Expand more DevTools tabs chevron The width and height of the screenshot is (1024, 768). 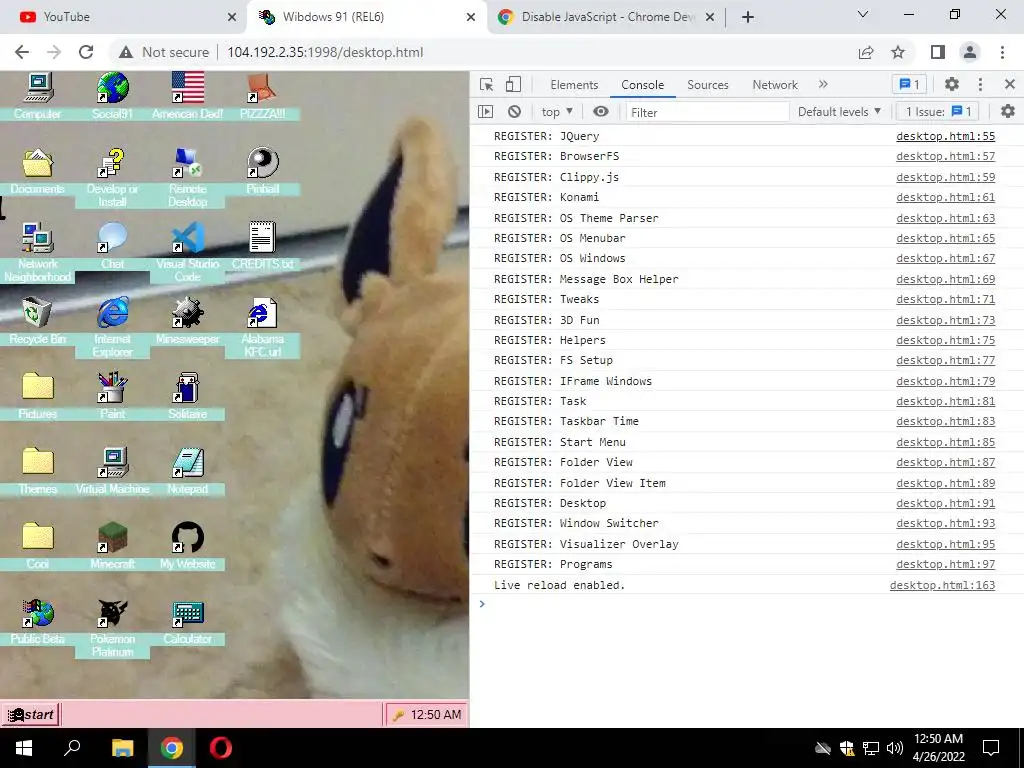[x=823, y=84]
